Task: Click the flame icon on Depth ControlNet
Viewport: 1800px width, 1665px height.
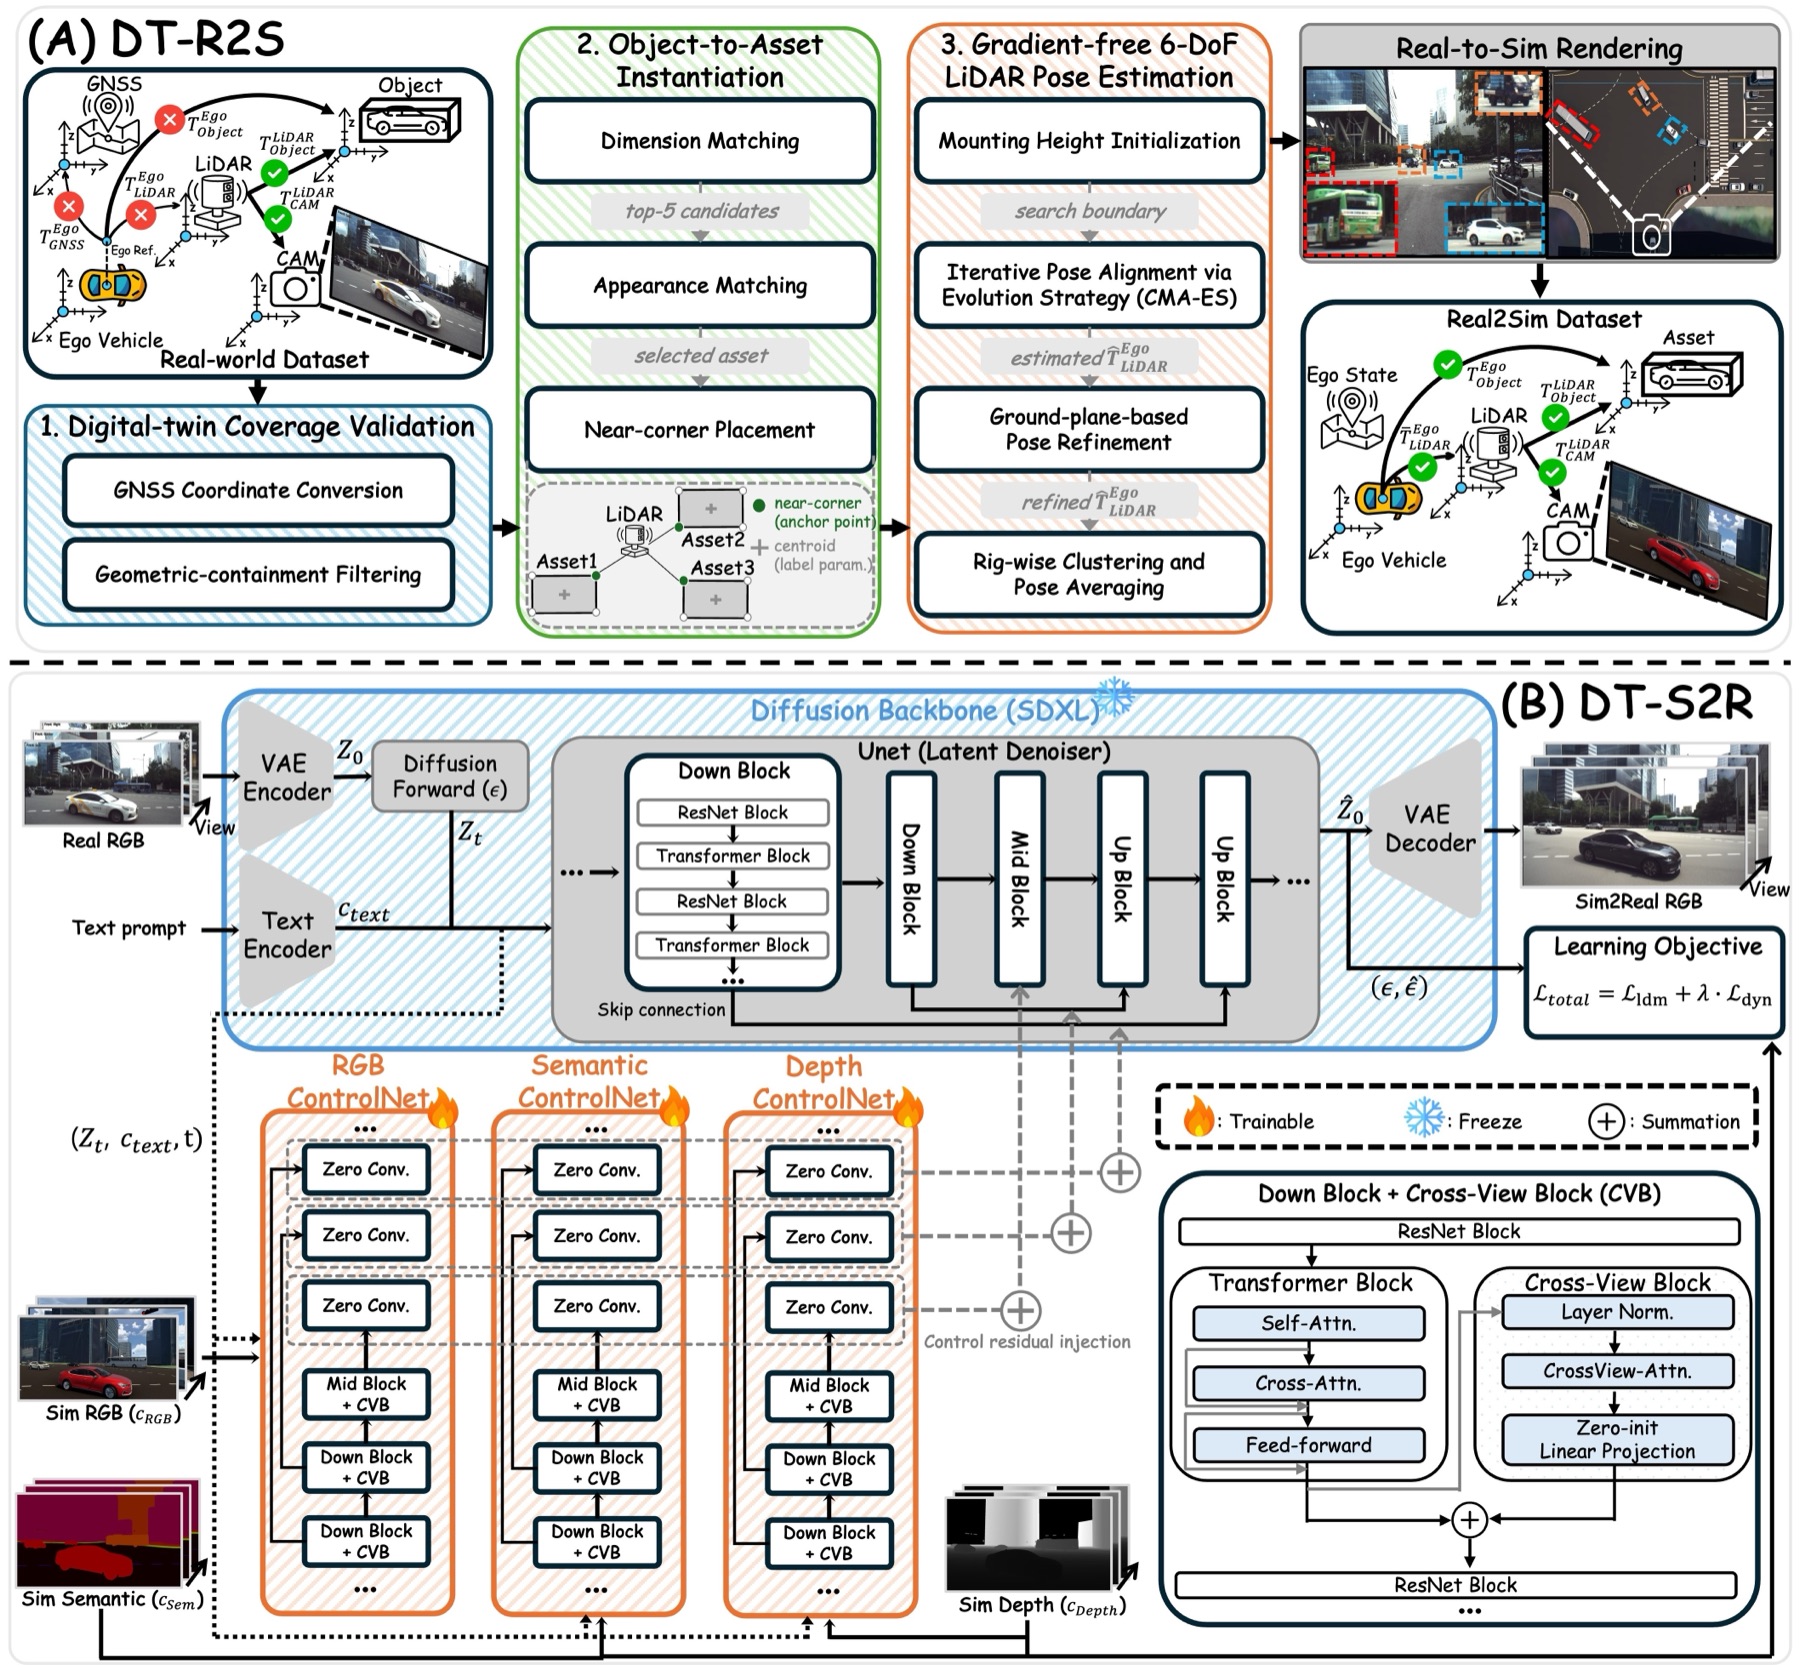Action: tap(908, 1108)
